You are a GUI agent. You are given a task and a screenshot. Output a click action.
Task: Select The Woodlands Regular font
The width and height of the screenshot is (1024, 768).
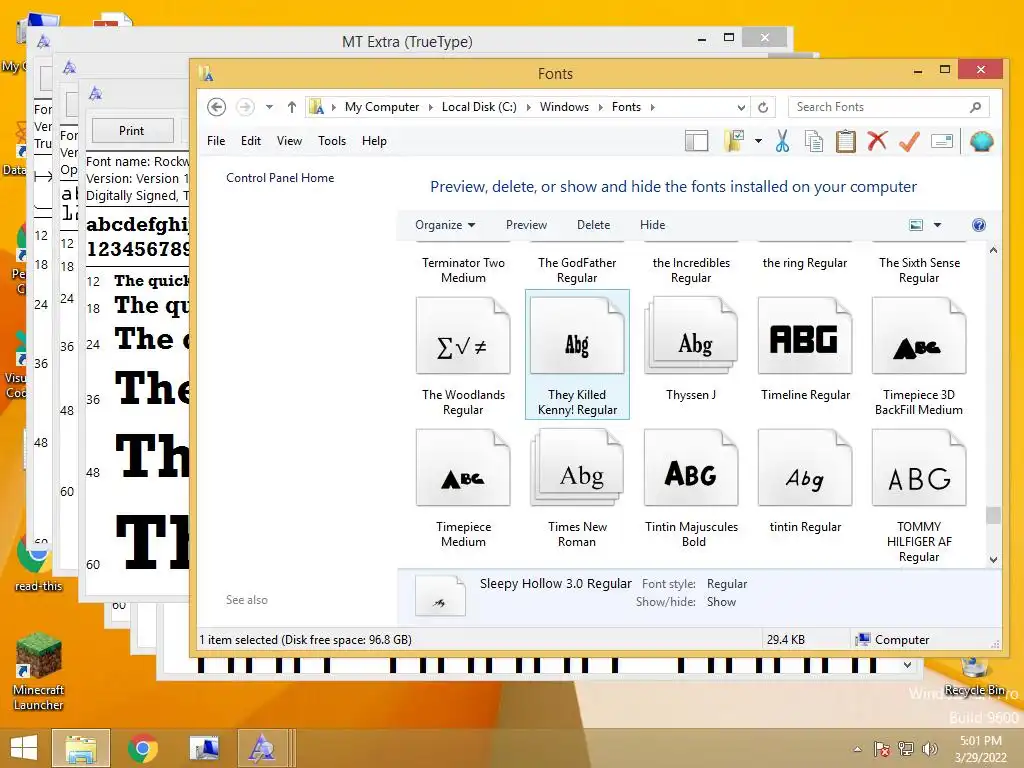click(x=463, y=356)
